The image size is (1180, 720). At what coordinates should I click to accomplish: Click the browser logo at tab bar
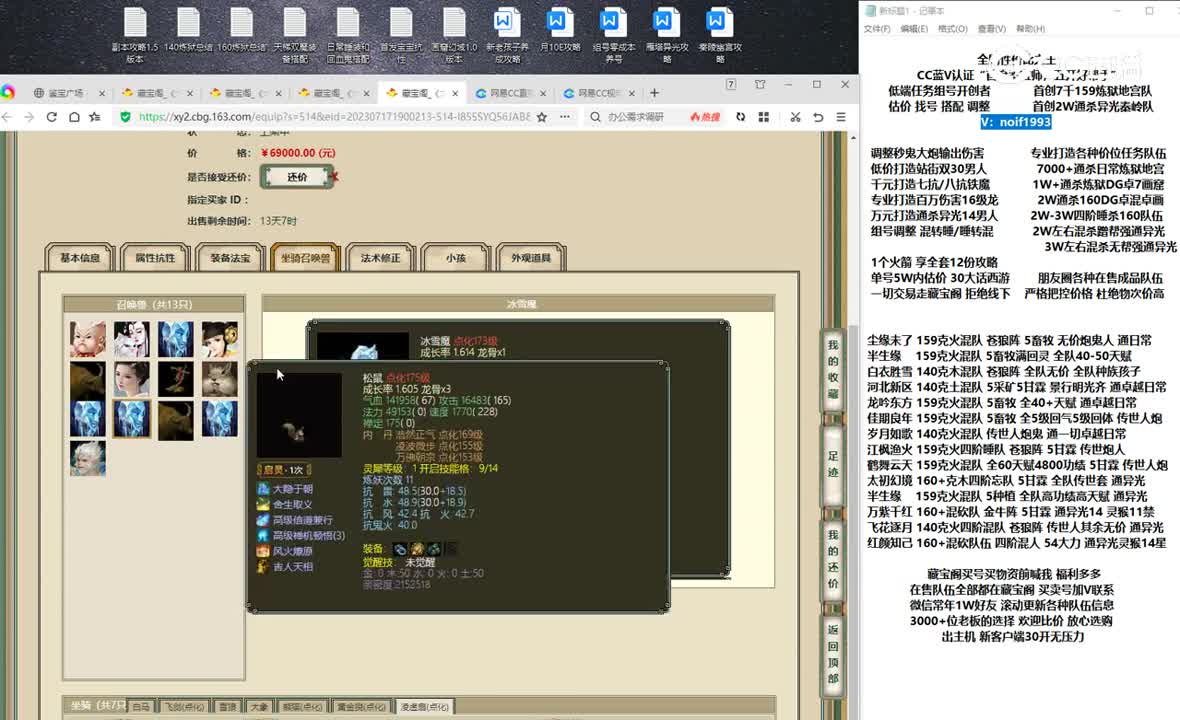point(8,92)
